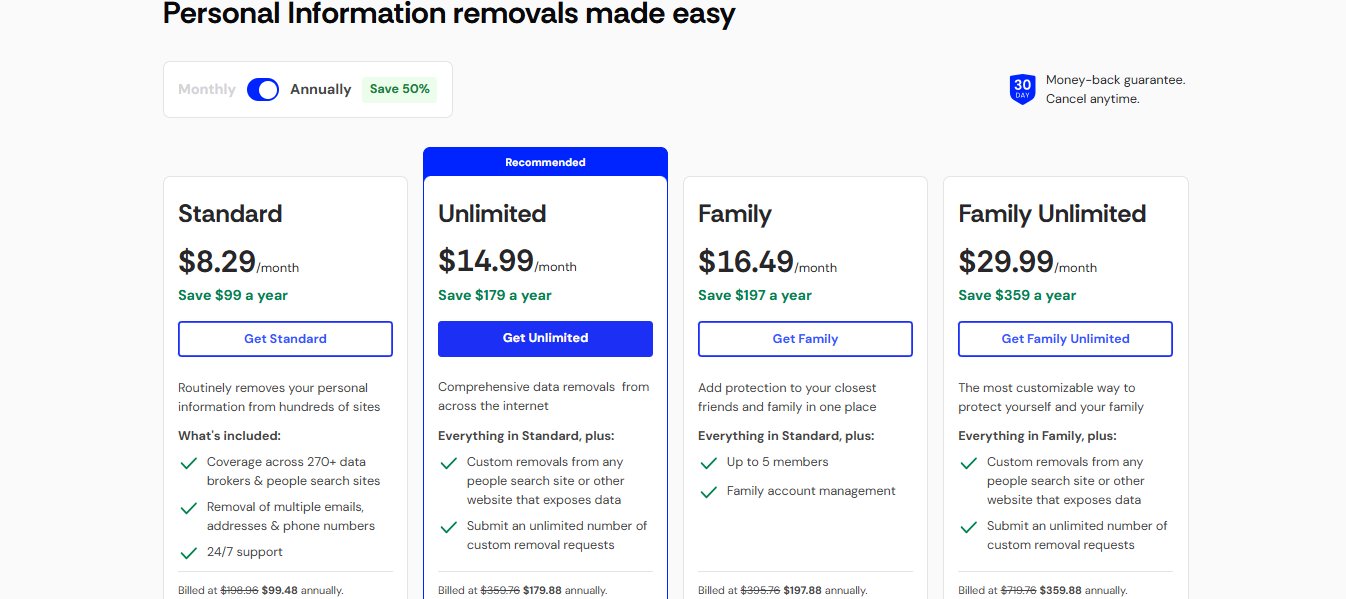Click the checkmark beside Family account management
Viewport: 1346px width, 599px height.
[x=708, y=492]
